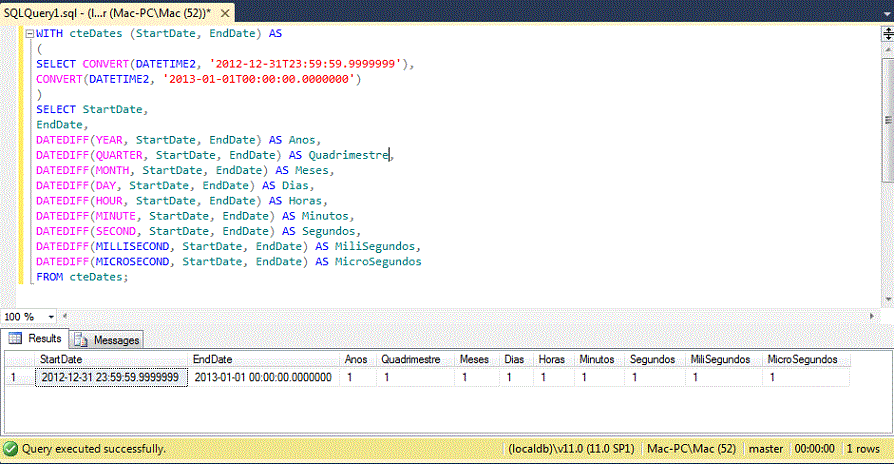The width and height of the screenshot is (894, 464).
Task: Click the horizontal scrollbar left arrow
Action: (x=64, y=316)
